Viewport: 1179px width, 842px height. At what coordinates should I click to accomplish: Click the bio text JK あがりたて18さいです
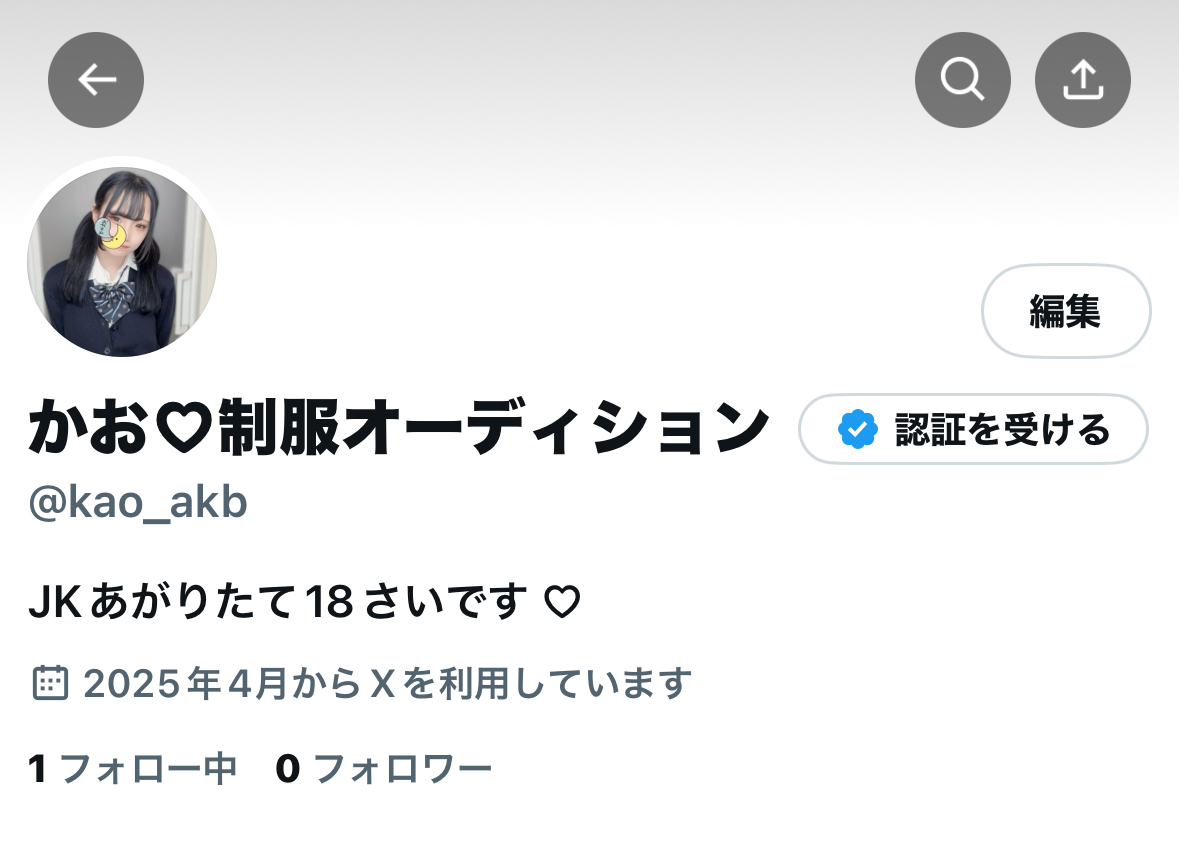click(277, 601)
